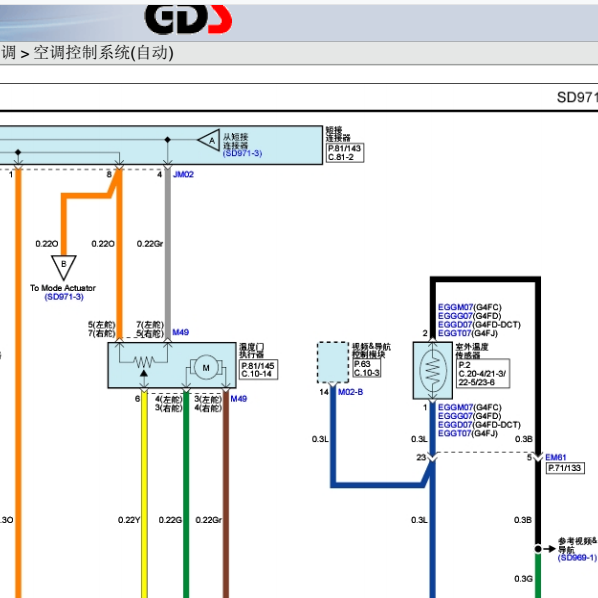Click the 'To Mode Actuator' label
The image size is (598, 598).
(x=63, y=288)
